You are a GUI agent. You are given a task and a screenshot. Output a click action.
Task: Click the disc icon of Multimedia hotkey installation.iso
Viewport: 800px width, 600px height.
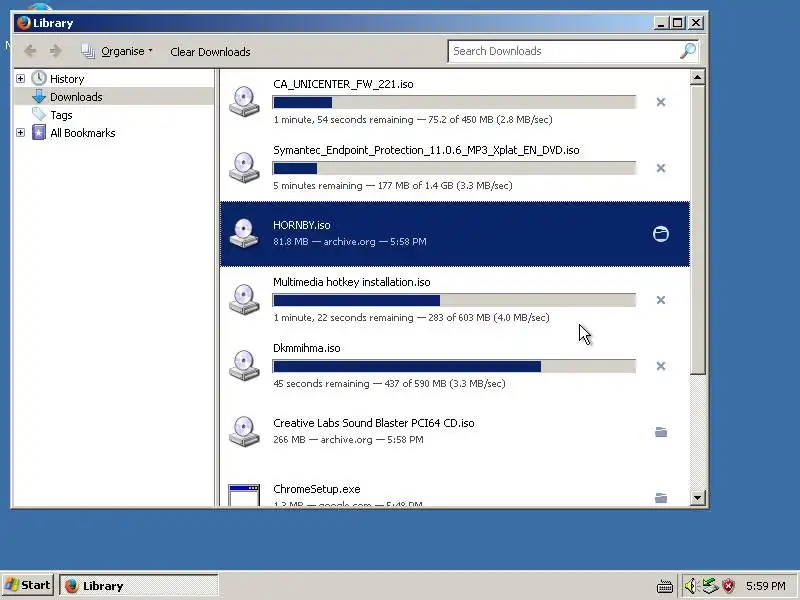click(244, 299)
